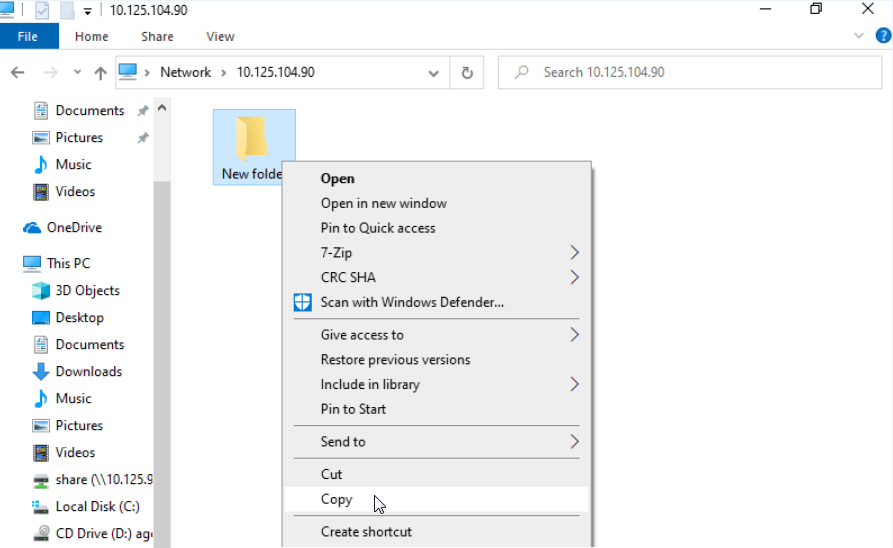
Task: Open CD Drive (D:) in sidebar
Action: [104, 533]
